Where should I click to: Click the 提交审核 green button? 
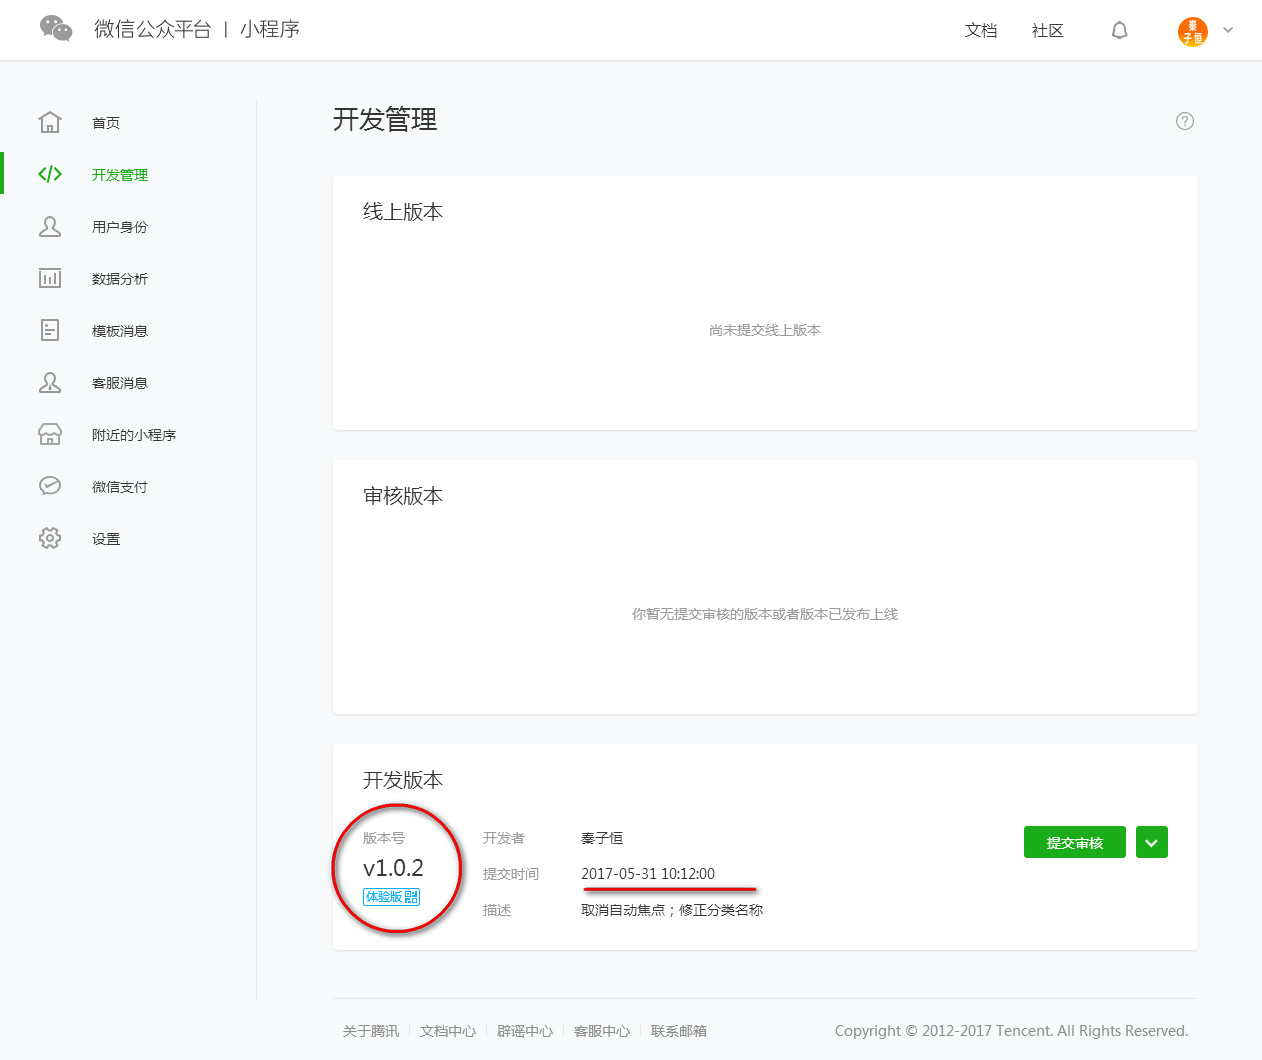click(1075, 842)
